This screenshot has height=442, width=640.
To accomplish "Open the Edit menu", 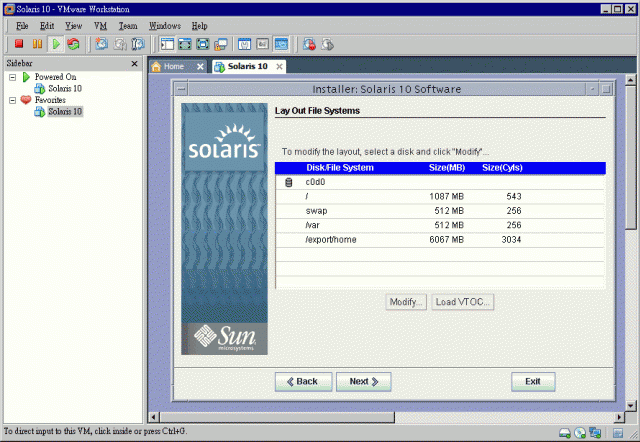I will pos(47,26).
